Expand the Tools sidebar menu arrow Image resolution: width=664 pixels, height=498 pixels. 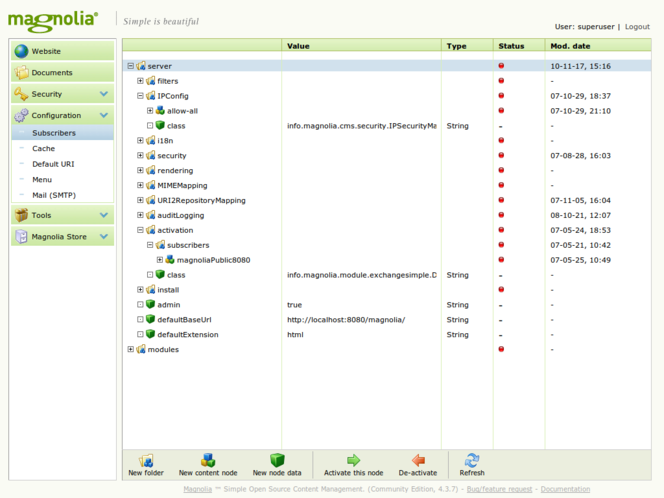[104, 215]
